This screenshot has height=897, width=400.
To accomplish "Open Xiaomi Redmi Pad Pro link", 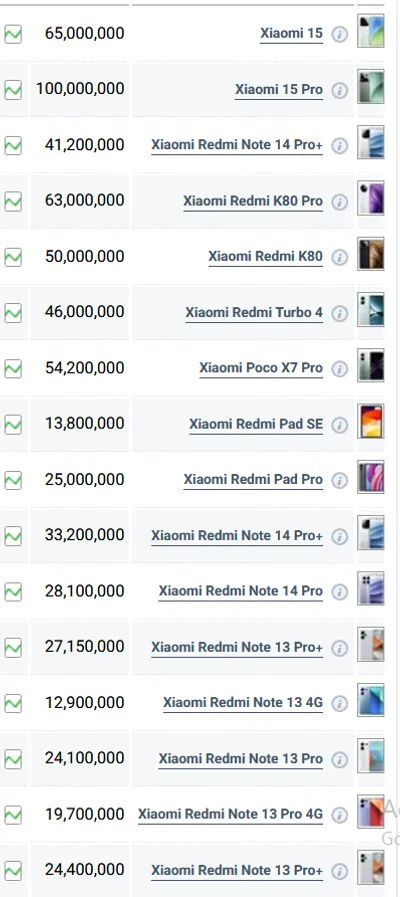I will click(253, 480).
